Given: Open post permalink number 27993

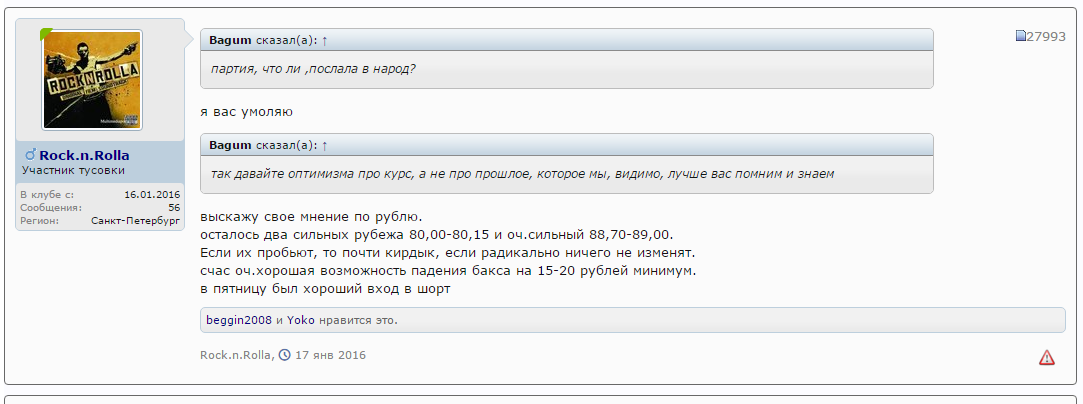Looking at the screenshot, I should coord(1046,37).
